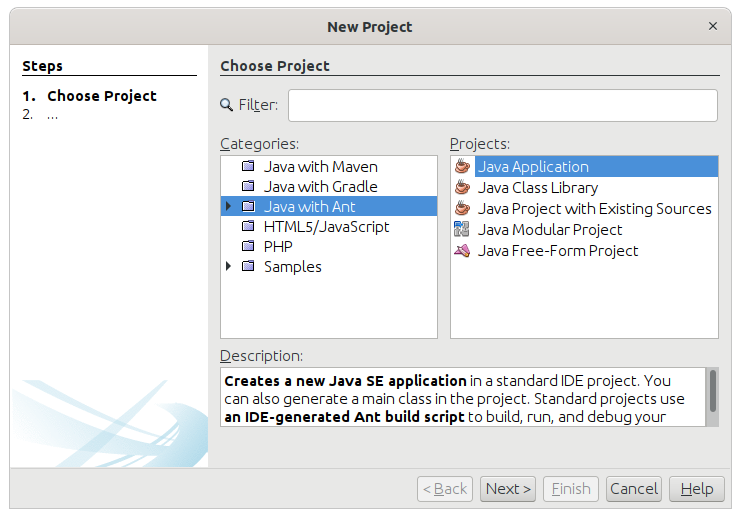Focus the Filter text field
The width and height of the screenshot is (741, 518).
(503, 105)
